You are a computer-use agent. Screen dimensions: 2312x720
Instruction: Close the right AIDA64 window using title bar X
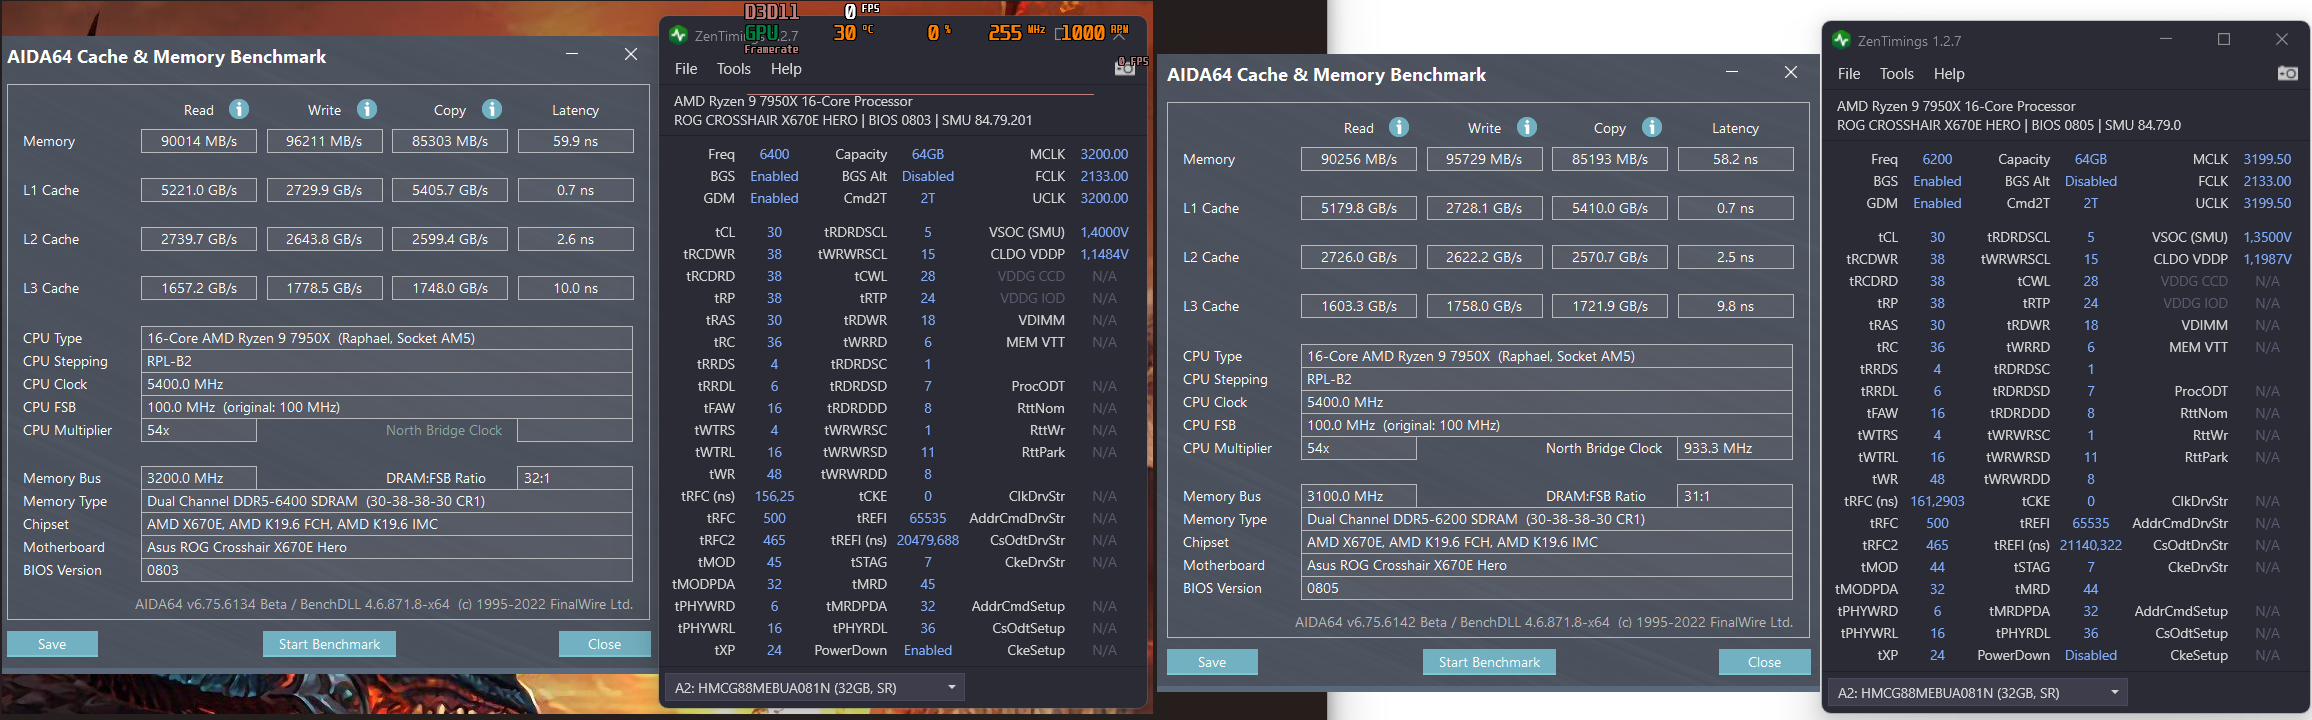1791,72
